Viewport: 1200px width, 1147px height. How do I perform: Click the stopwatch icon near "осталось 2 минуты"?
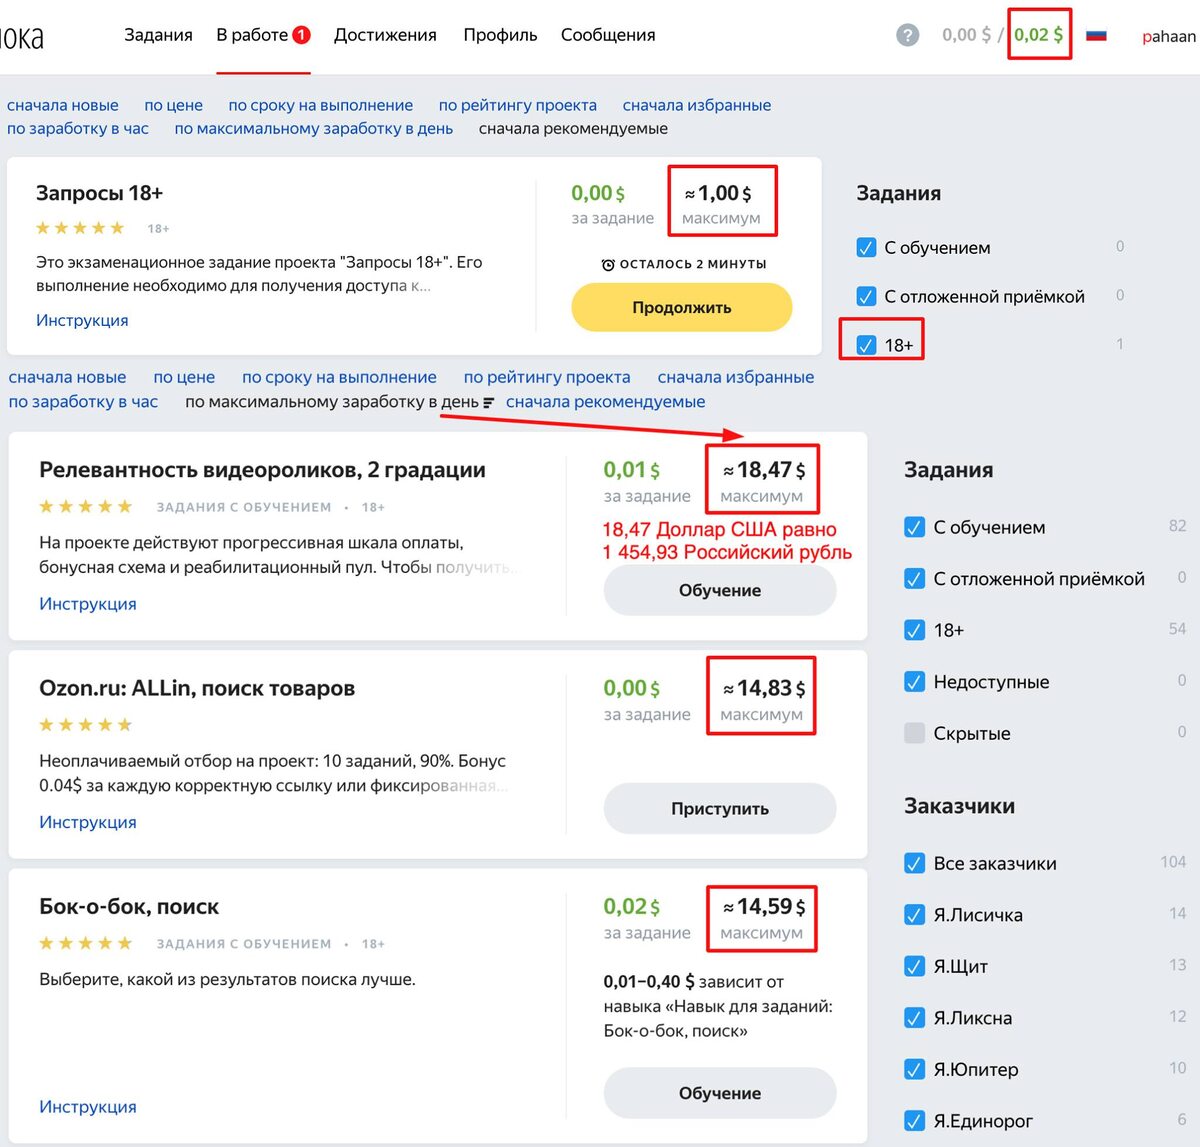(x=609, y=263)
